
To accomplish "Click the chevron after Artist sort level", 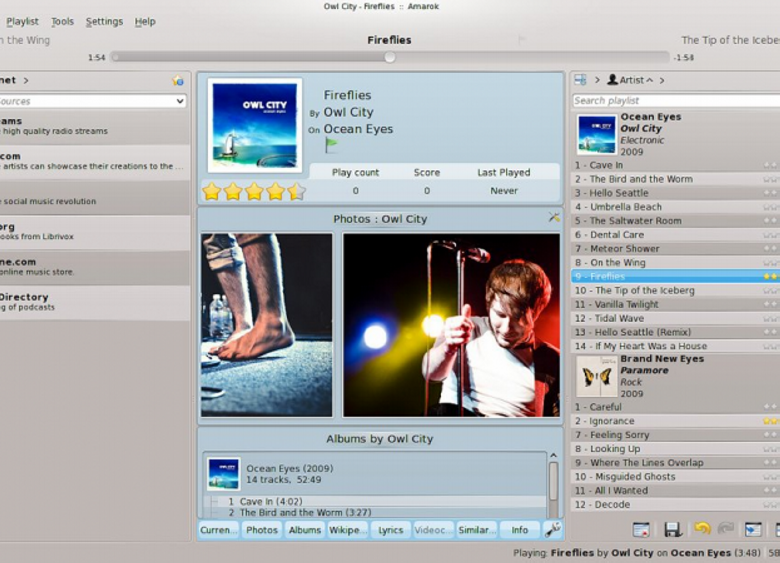I will (x=662, y=80).
